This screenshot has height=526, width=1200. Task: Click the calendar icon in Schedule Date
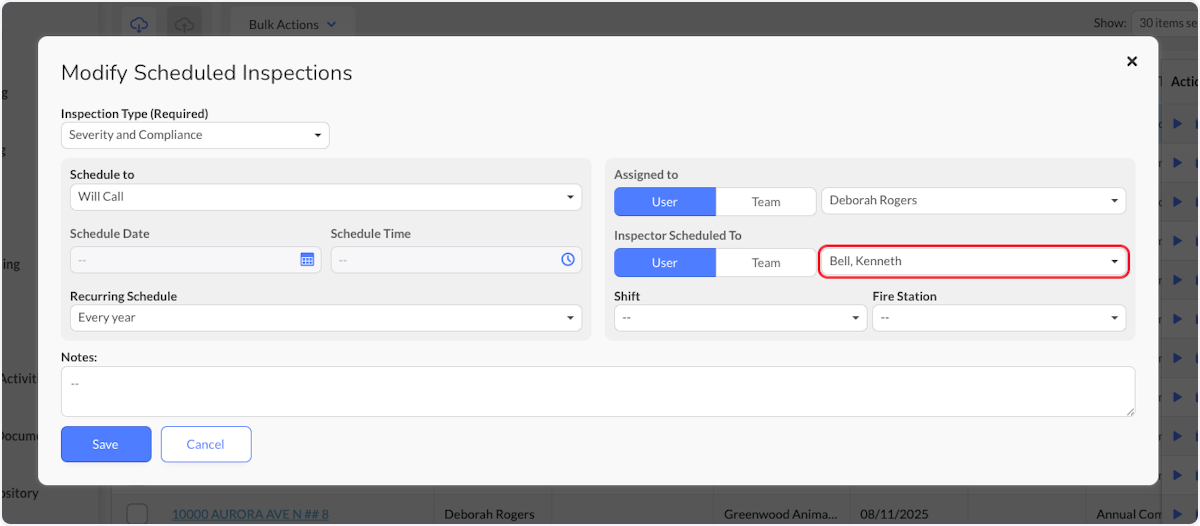tap(307, 260)
